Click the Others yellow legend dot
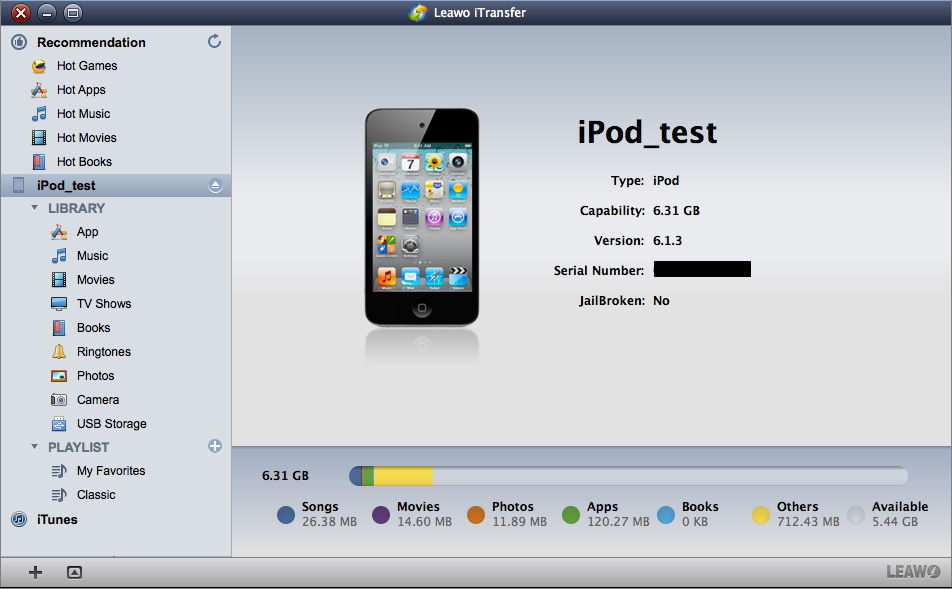This screenshot has height=589, width=952. pos(761,515)
